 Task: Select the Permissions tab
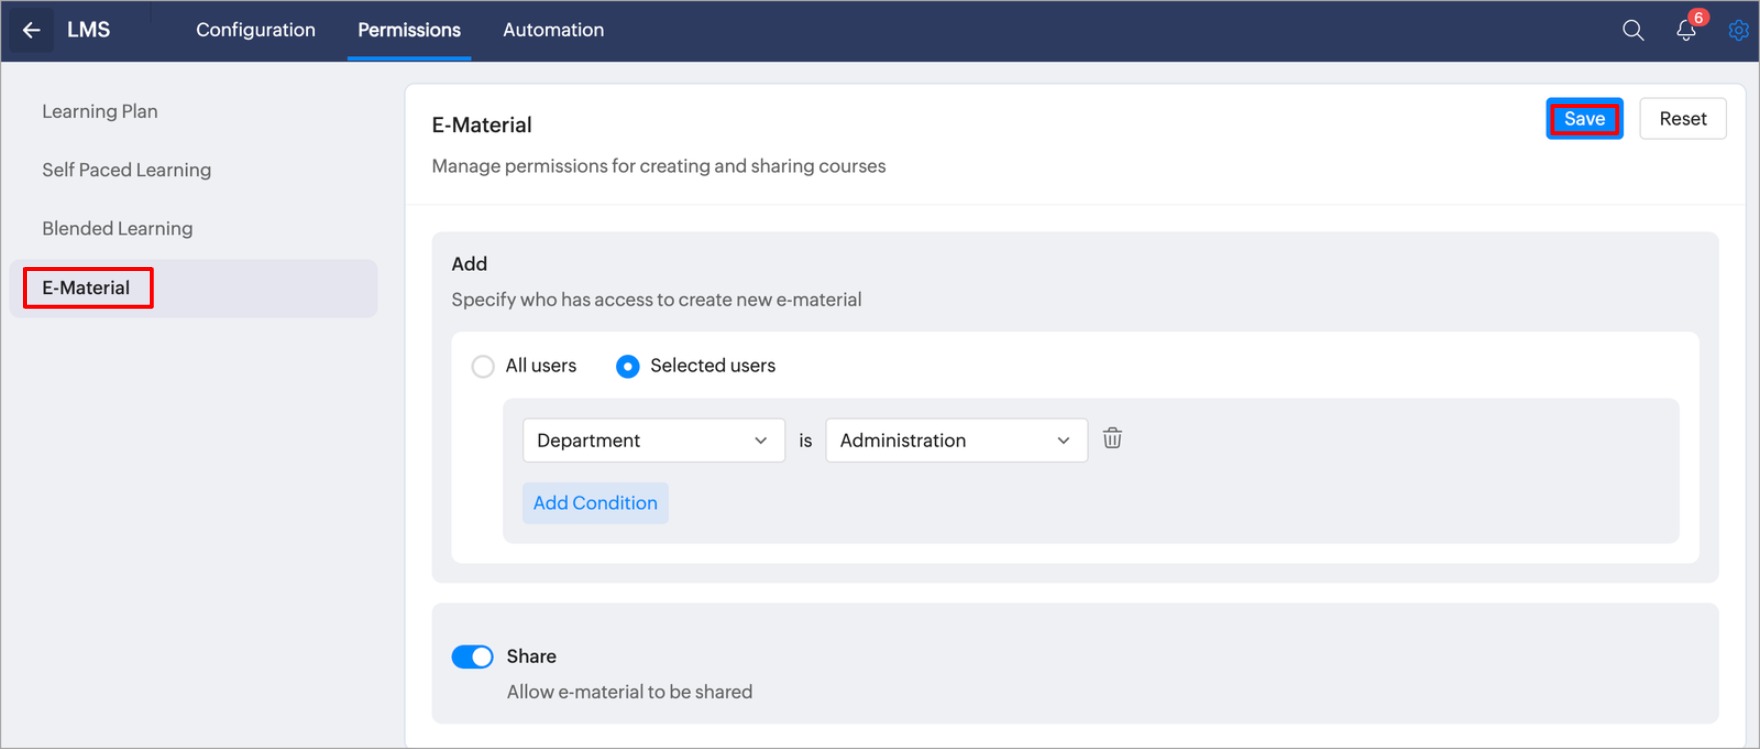[x=409, y=30]
